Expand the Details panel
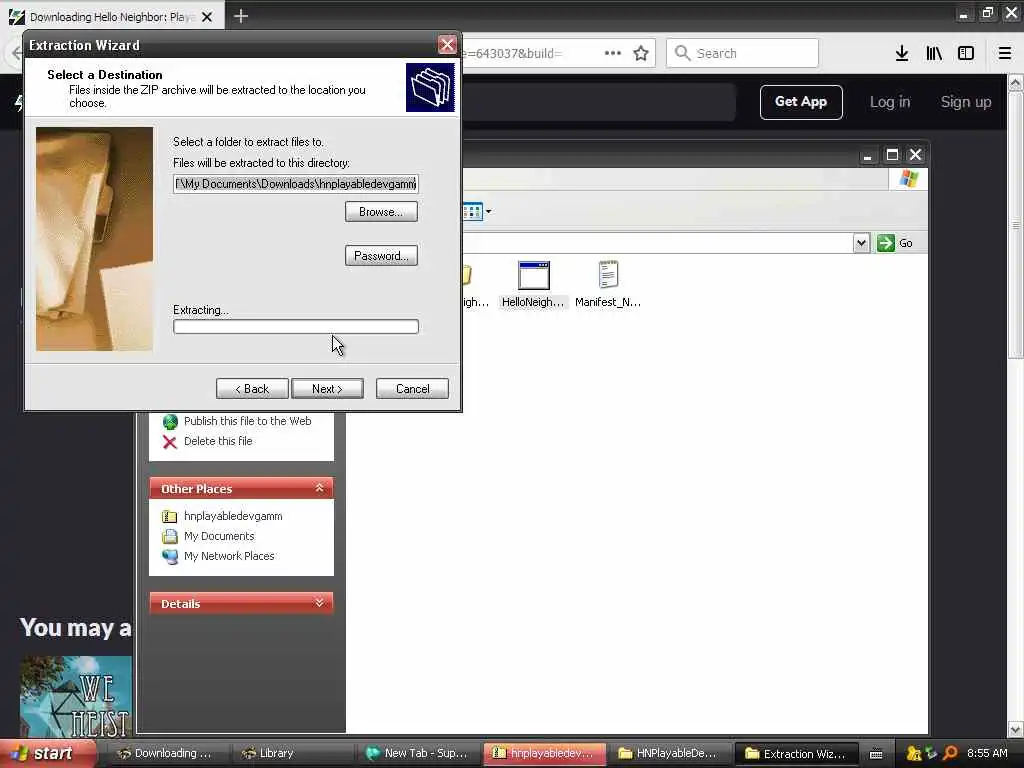 (319, 603)
